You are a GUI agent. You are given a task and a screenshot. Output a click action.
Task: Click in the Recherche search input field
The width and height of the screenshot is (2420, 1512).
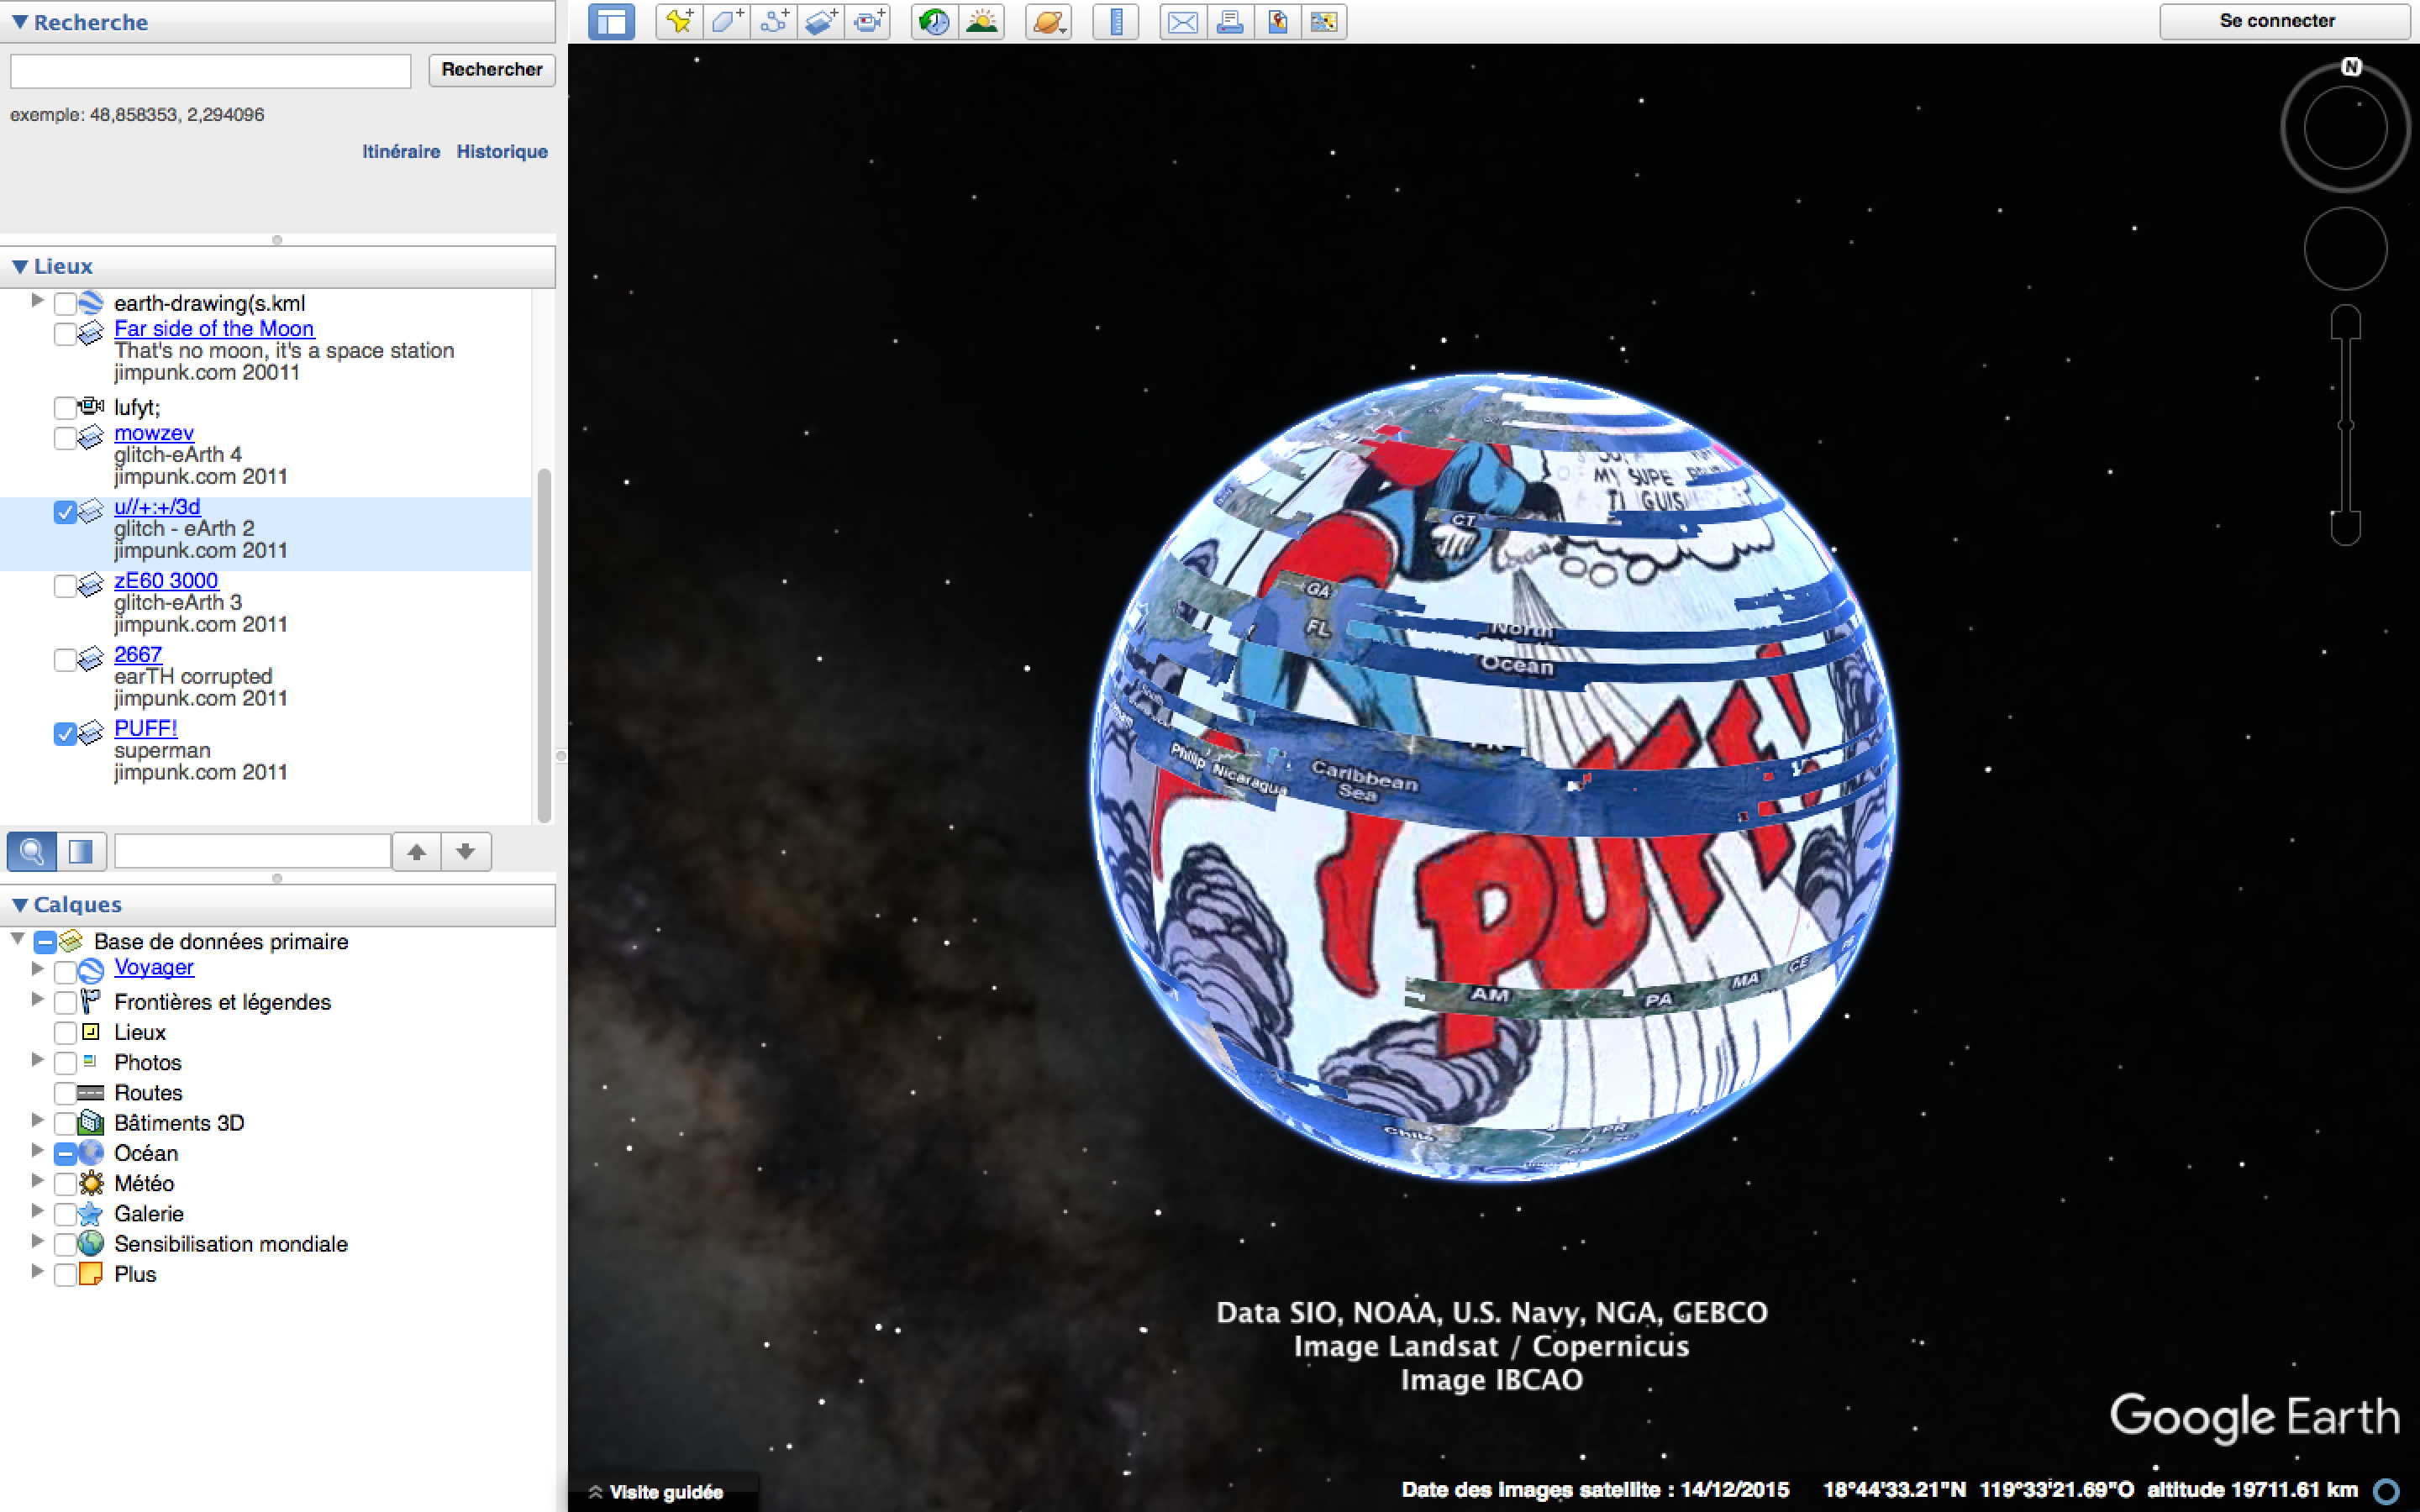211,70
